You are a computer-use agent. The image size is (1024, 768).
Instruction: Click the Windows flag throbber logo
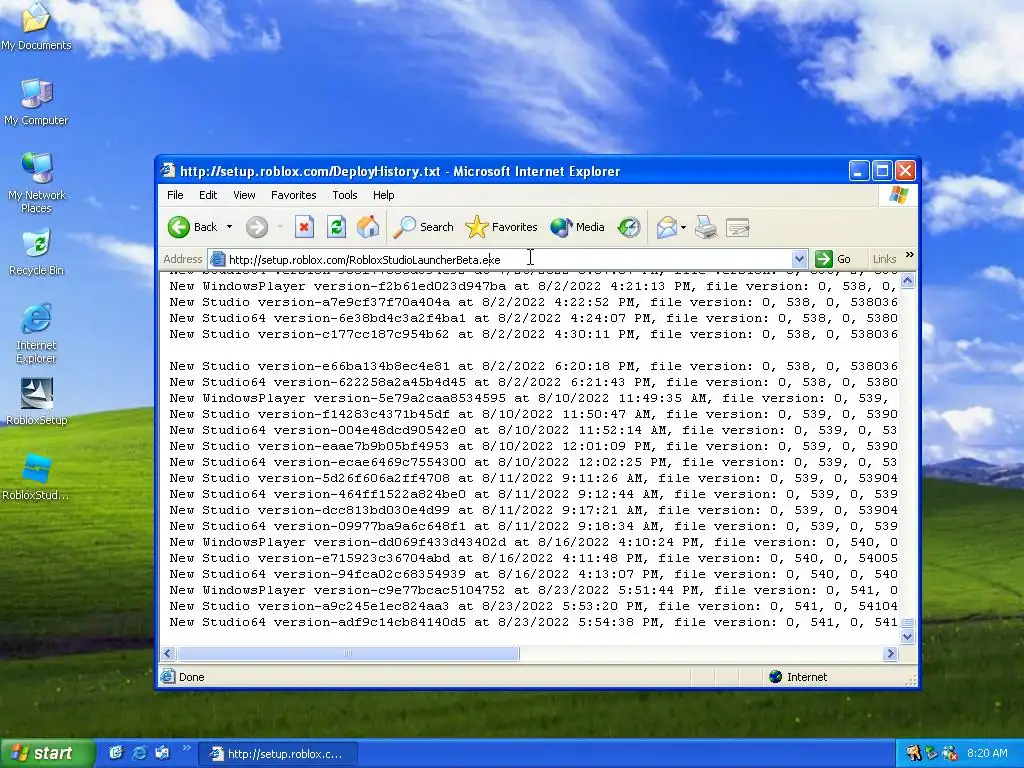tap(899, 195)
